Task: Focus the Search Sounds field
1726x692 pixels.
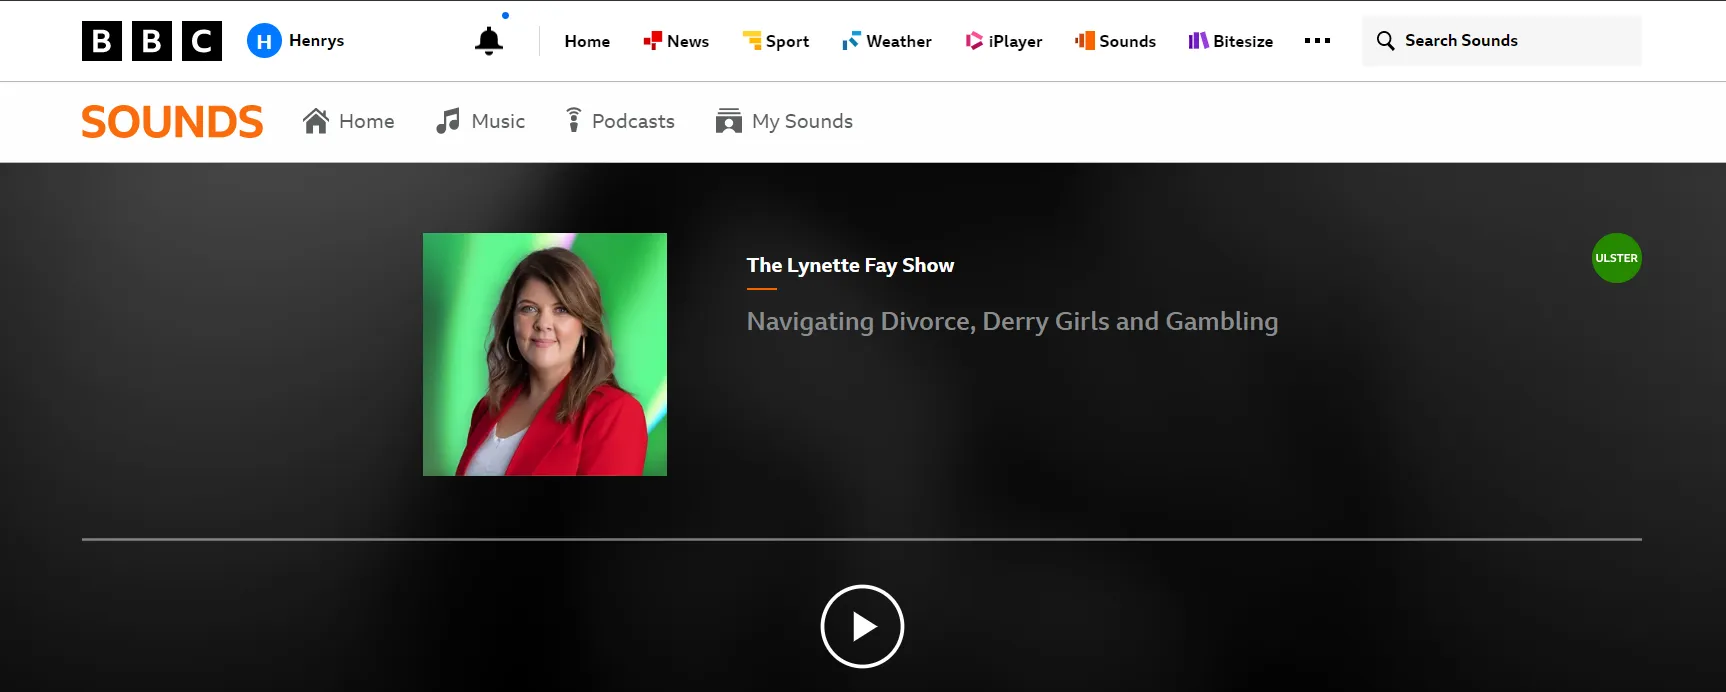Action: (1501, 41)
